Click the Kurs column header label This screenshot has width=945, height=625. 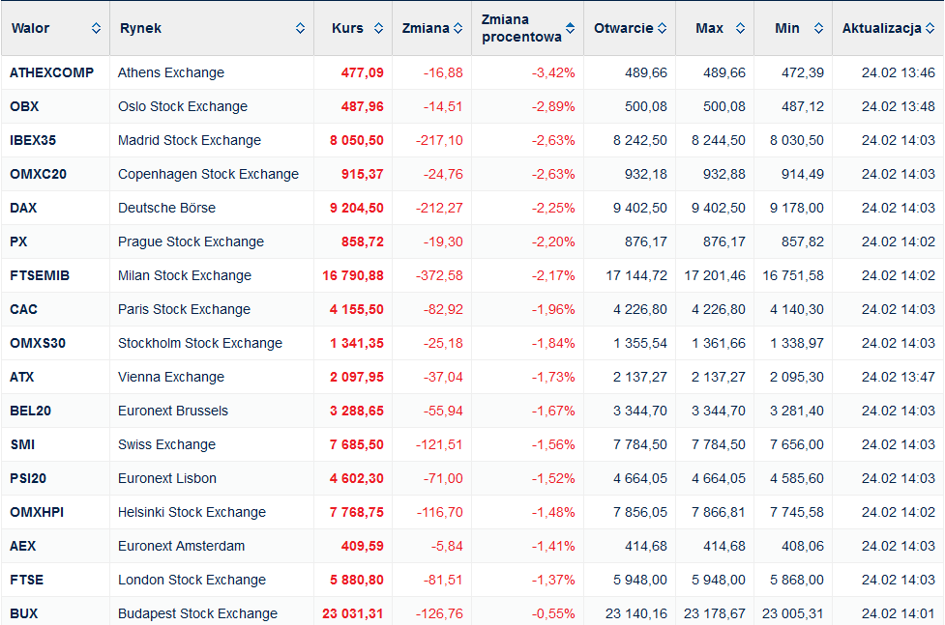pos(347,28)
